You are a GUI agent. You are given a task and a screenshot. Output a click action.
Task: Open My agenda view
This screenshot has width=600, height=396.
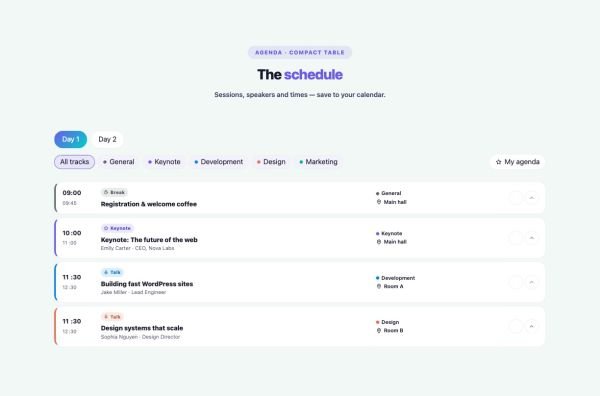click(517, 162)
